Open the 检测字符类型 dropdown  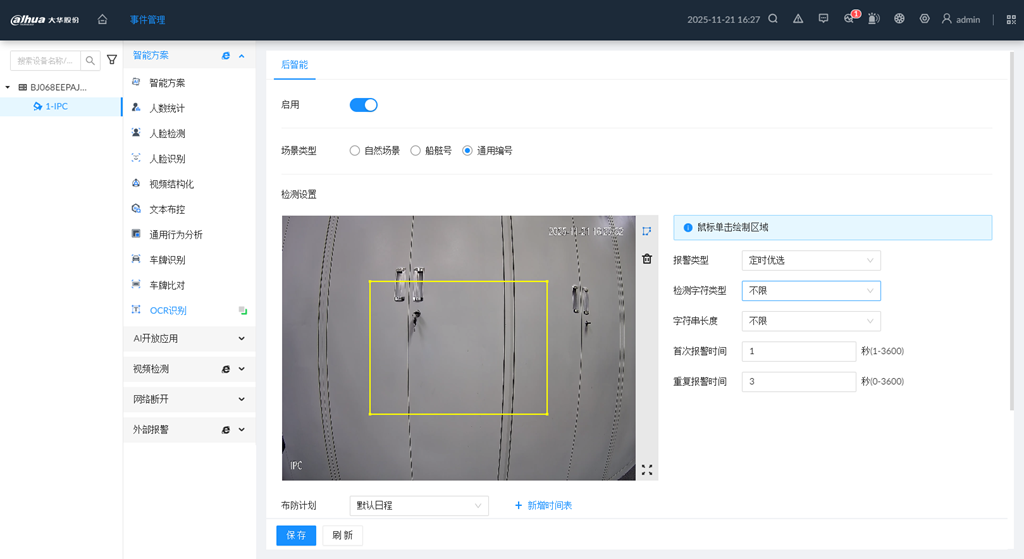811,291
